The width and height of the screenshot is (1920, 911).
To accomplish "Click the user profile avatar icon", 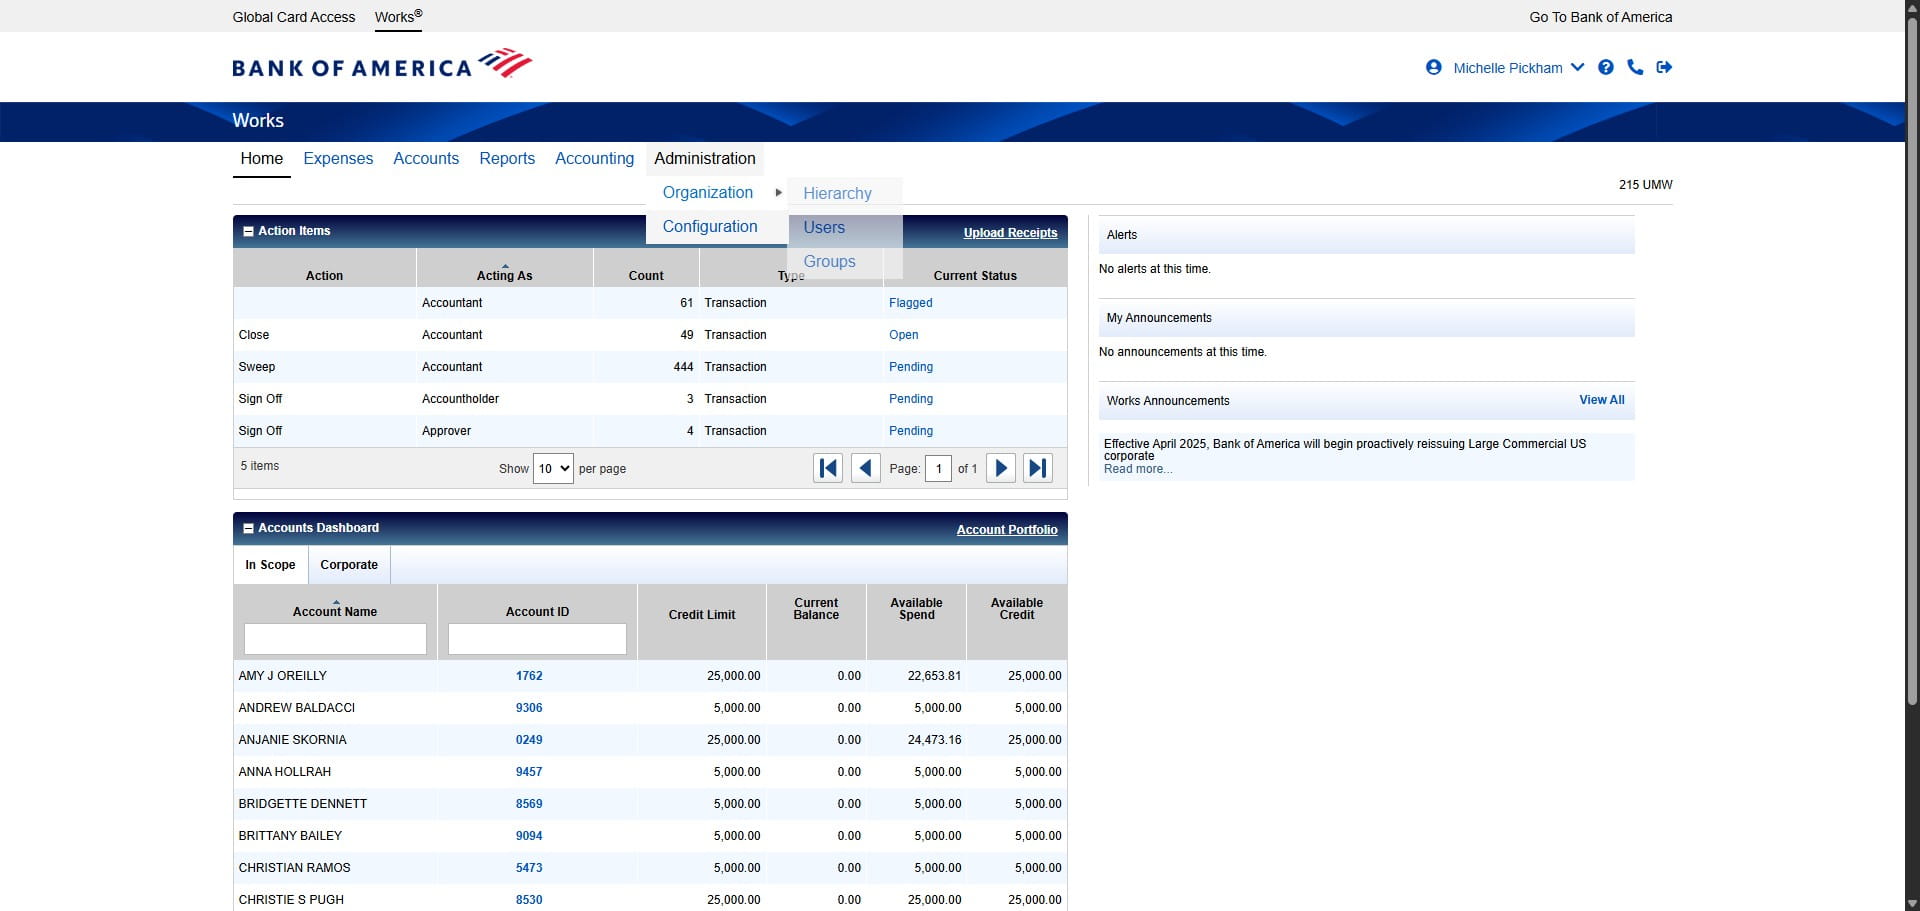I will pyautogui.click(x=1433, y=67).
